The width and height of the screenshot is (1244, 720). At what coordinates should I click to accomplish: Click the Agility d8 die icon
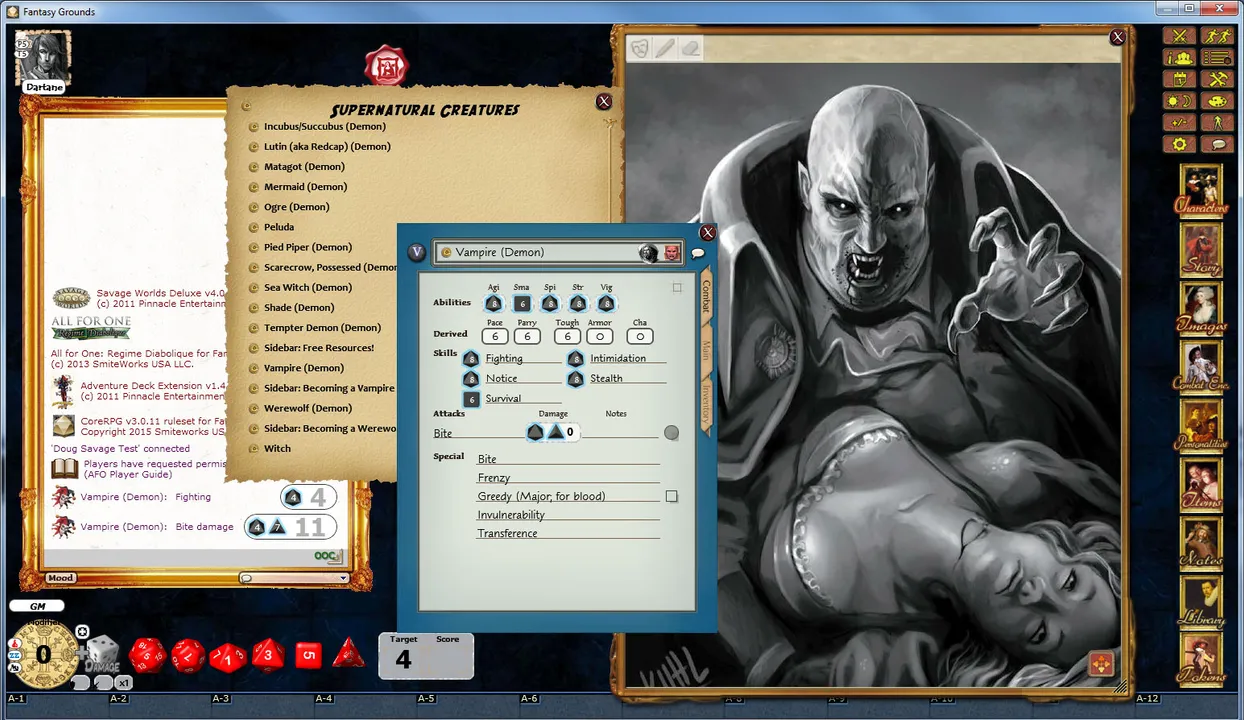point(493,303)
